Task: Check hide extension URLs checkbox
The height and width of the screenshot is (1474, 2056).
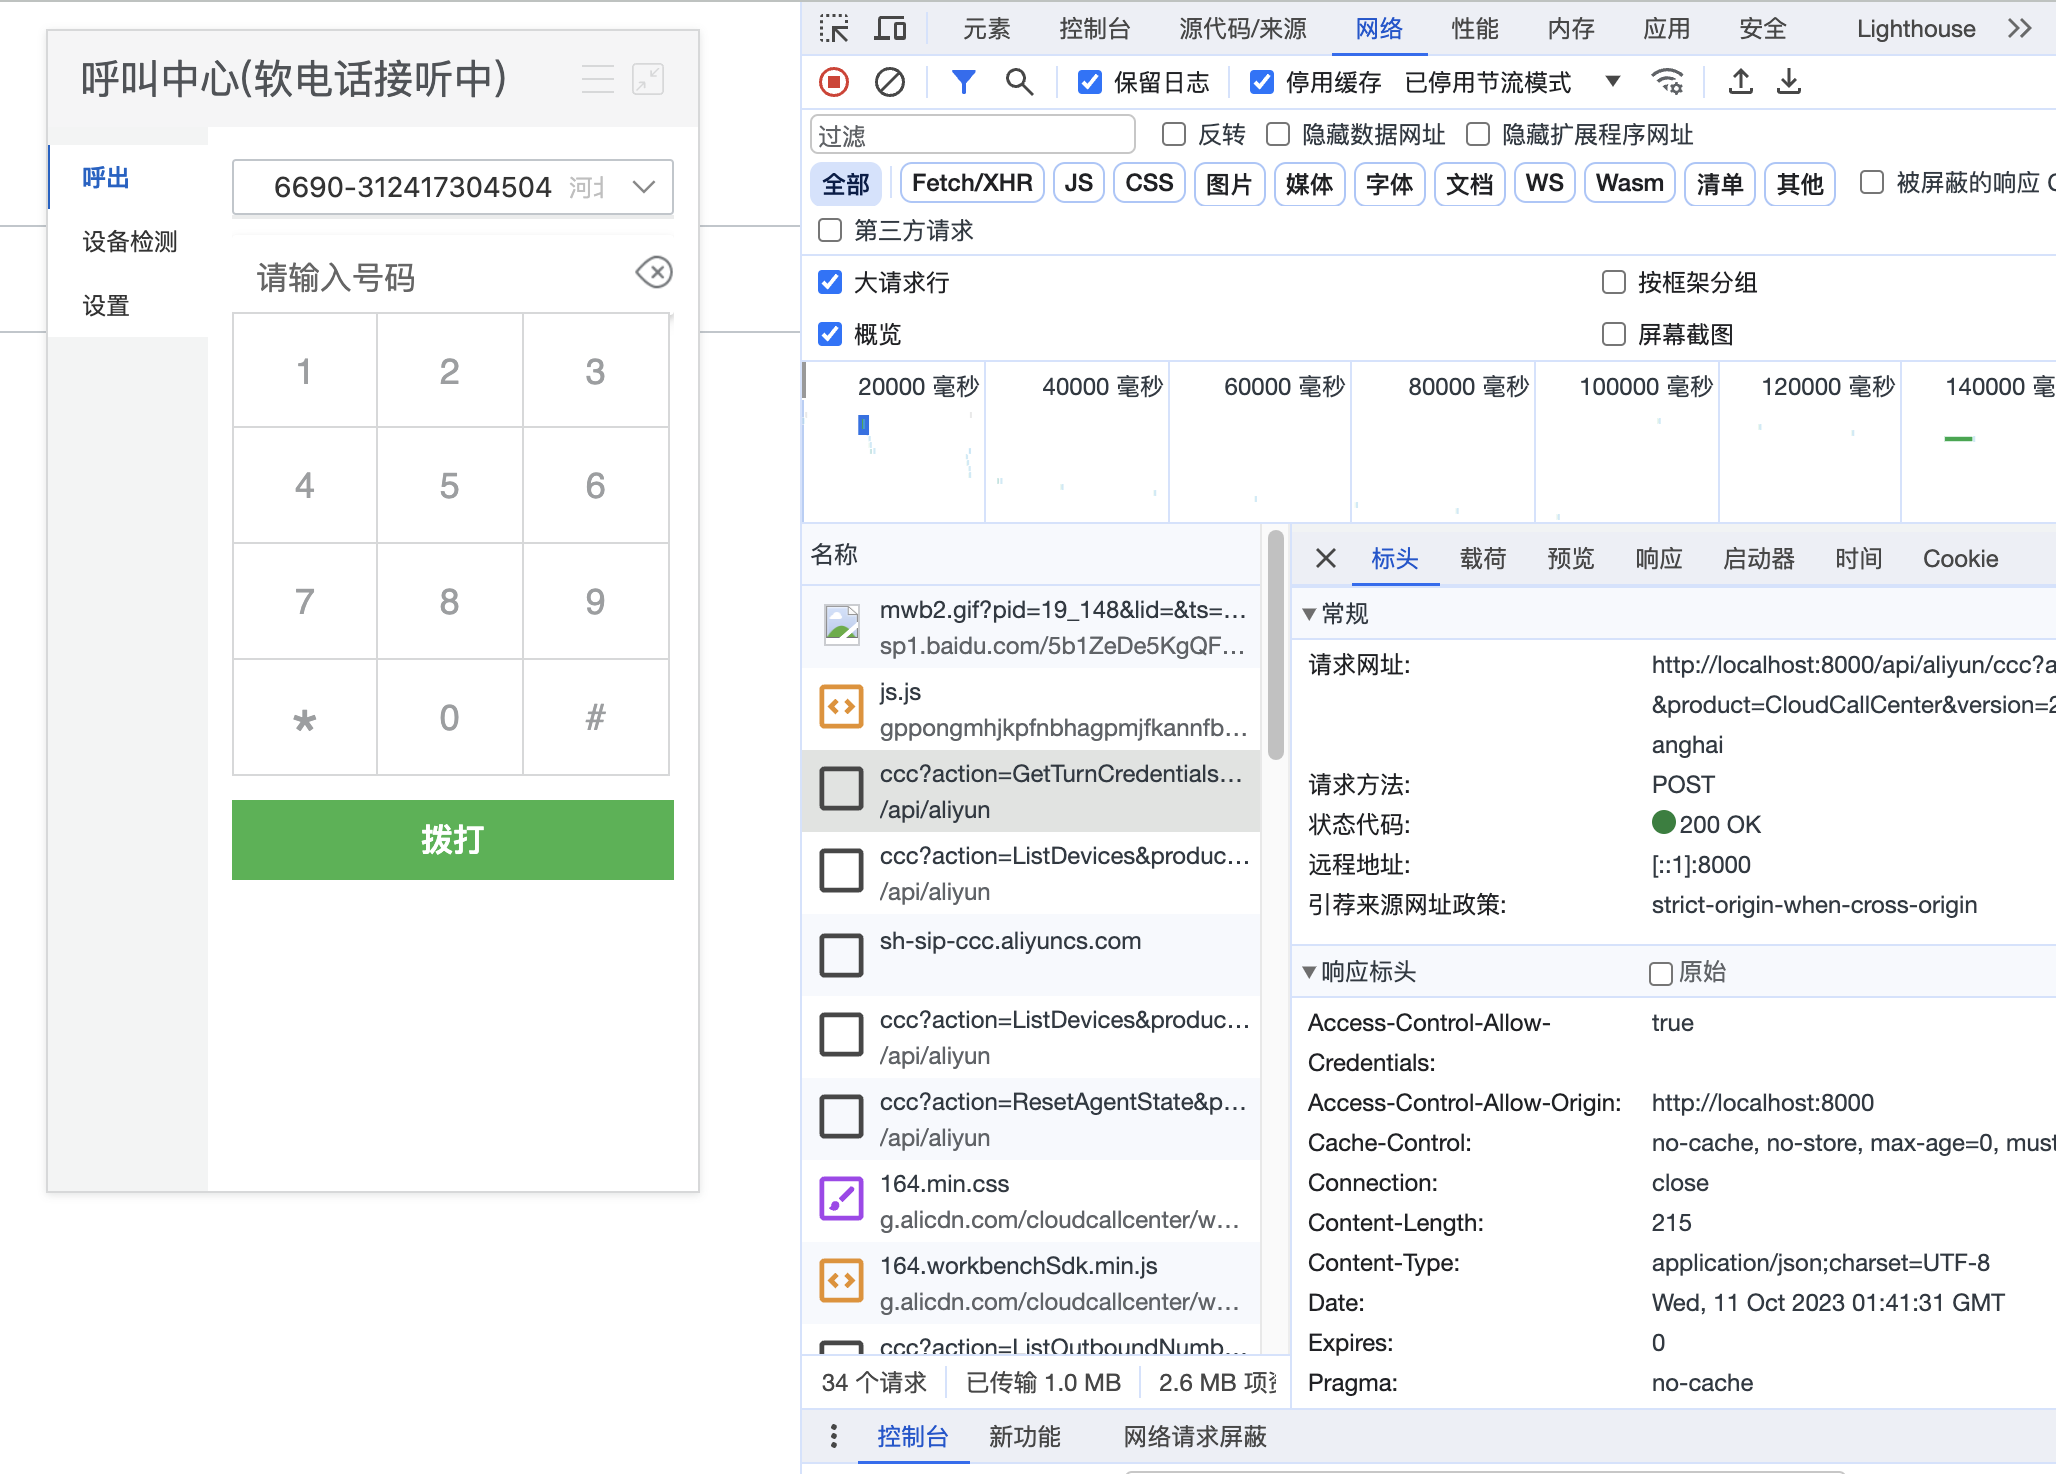Action: click(1478, 134)
